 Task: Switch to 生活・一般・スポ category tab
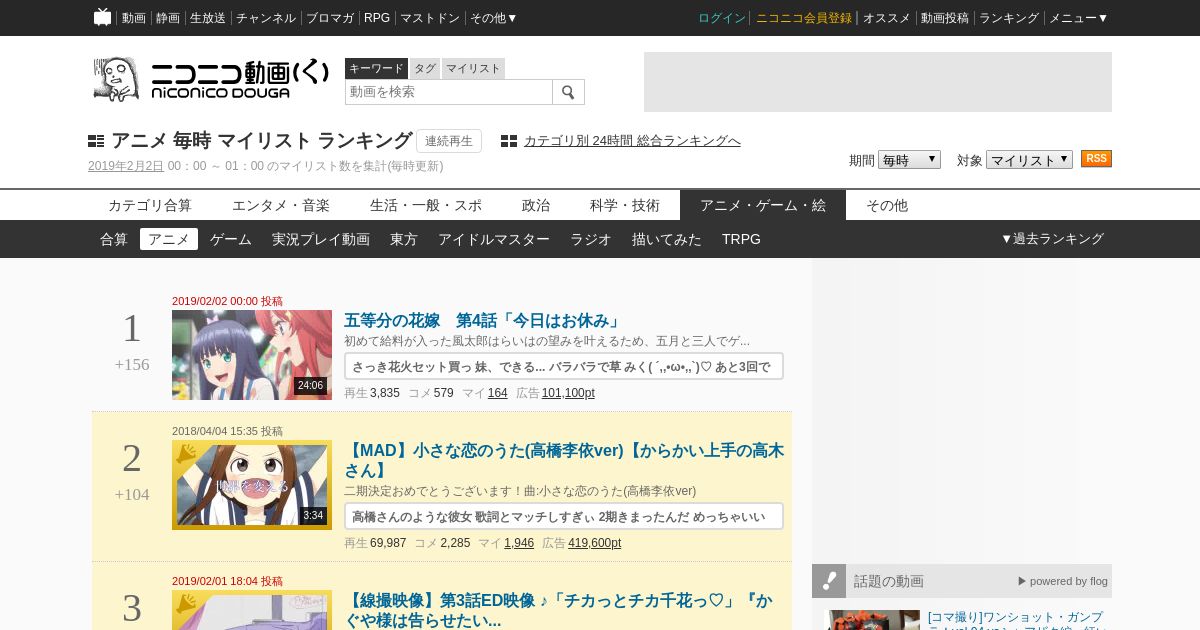426,205
